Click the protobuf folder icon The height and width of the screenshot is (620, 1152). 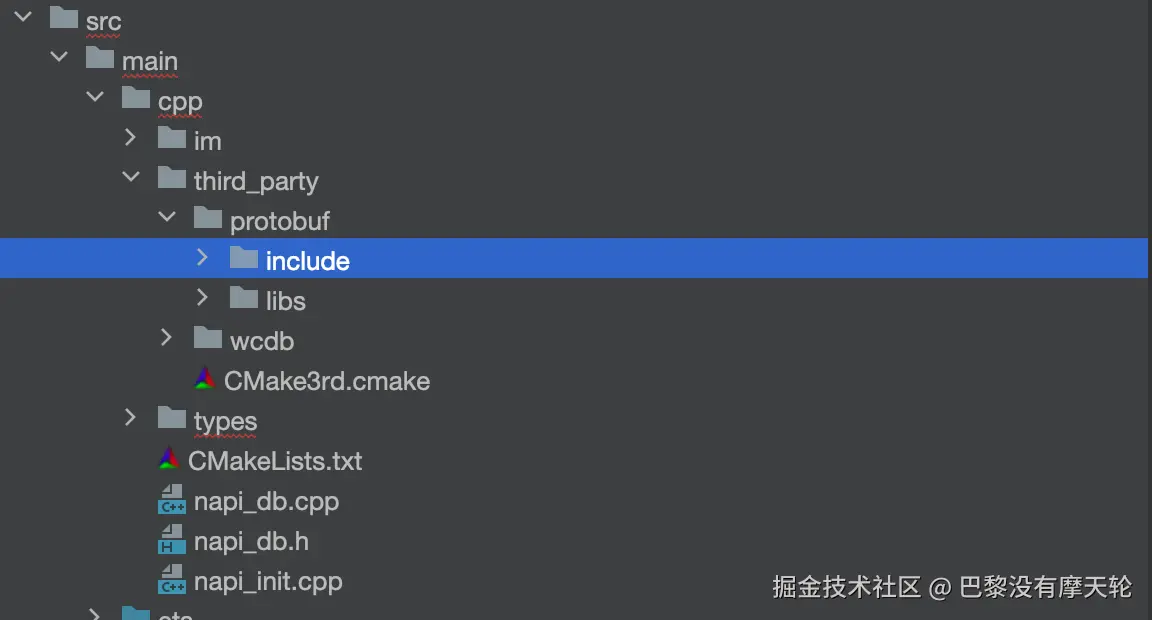(x=208, y=219)
